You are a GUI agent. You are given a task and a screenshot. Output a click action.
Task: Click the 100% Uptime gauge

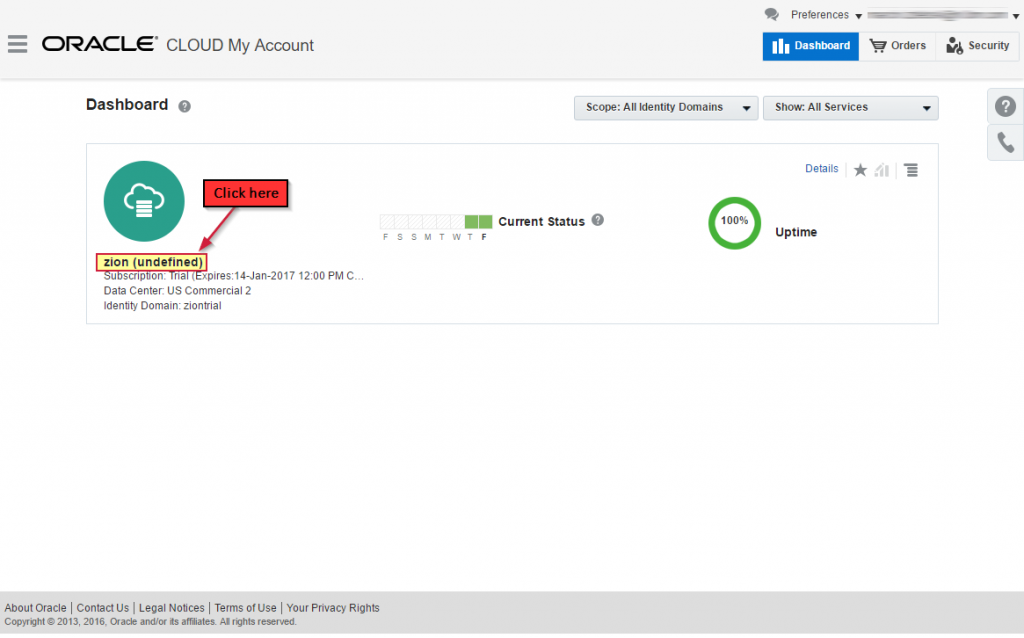click(x=734, y=223)
